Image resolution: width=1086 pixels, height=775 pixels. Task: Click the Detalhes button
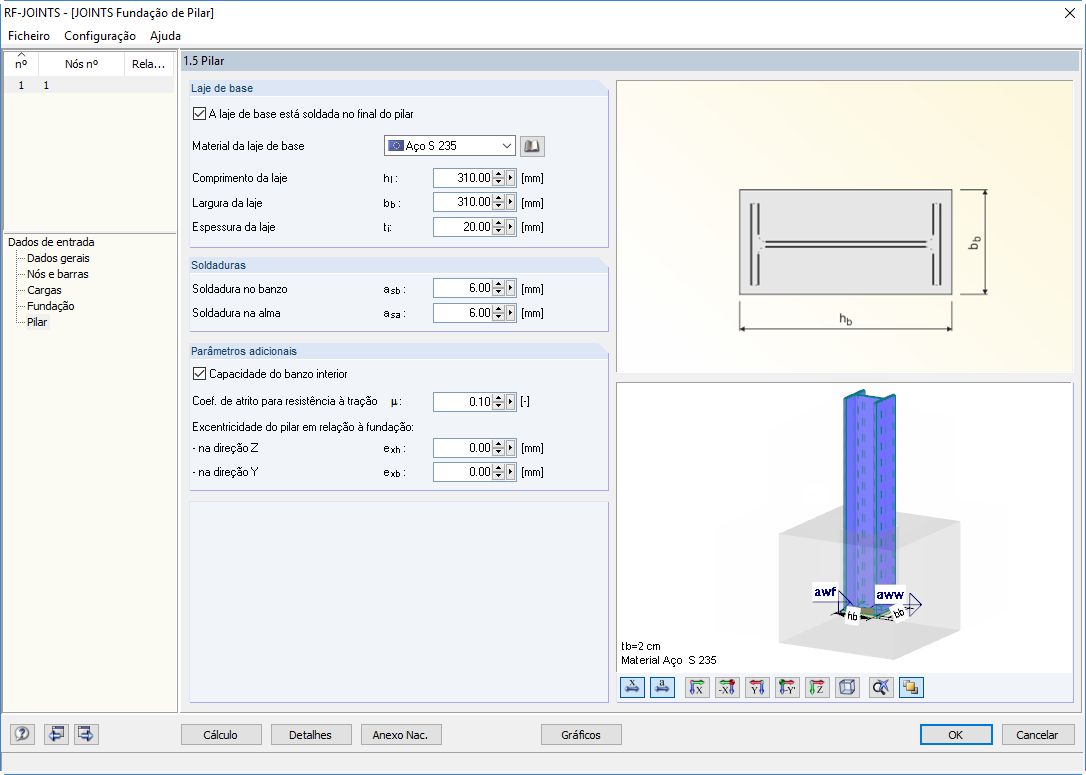[311, 735]
